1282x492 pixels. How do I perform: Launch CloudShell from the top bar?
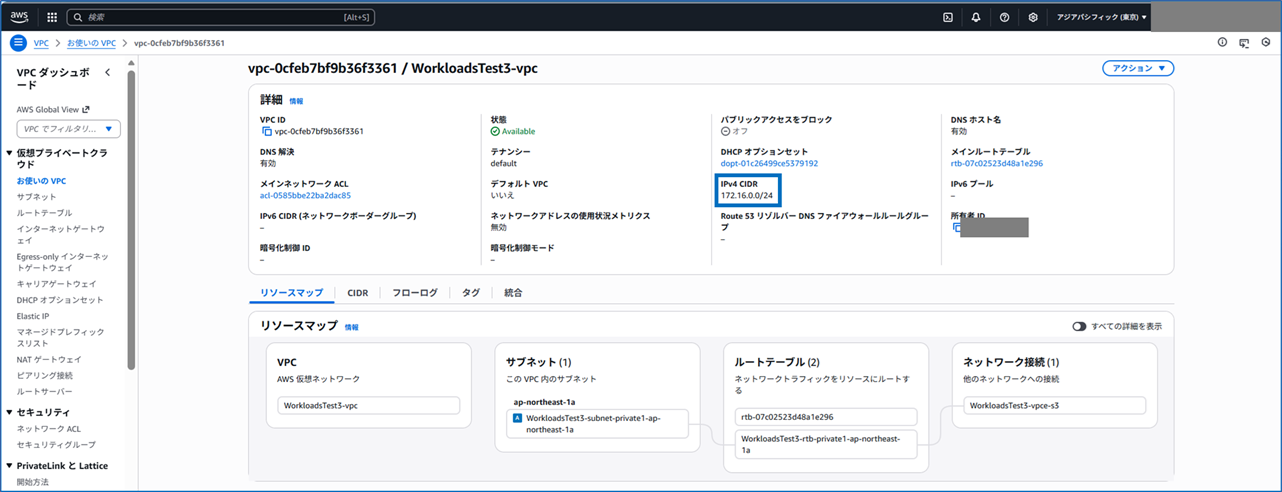(x=948, y=17)
